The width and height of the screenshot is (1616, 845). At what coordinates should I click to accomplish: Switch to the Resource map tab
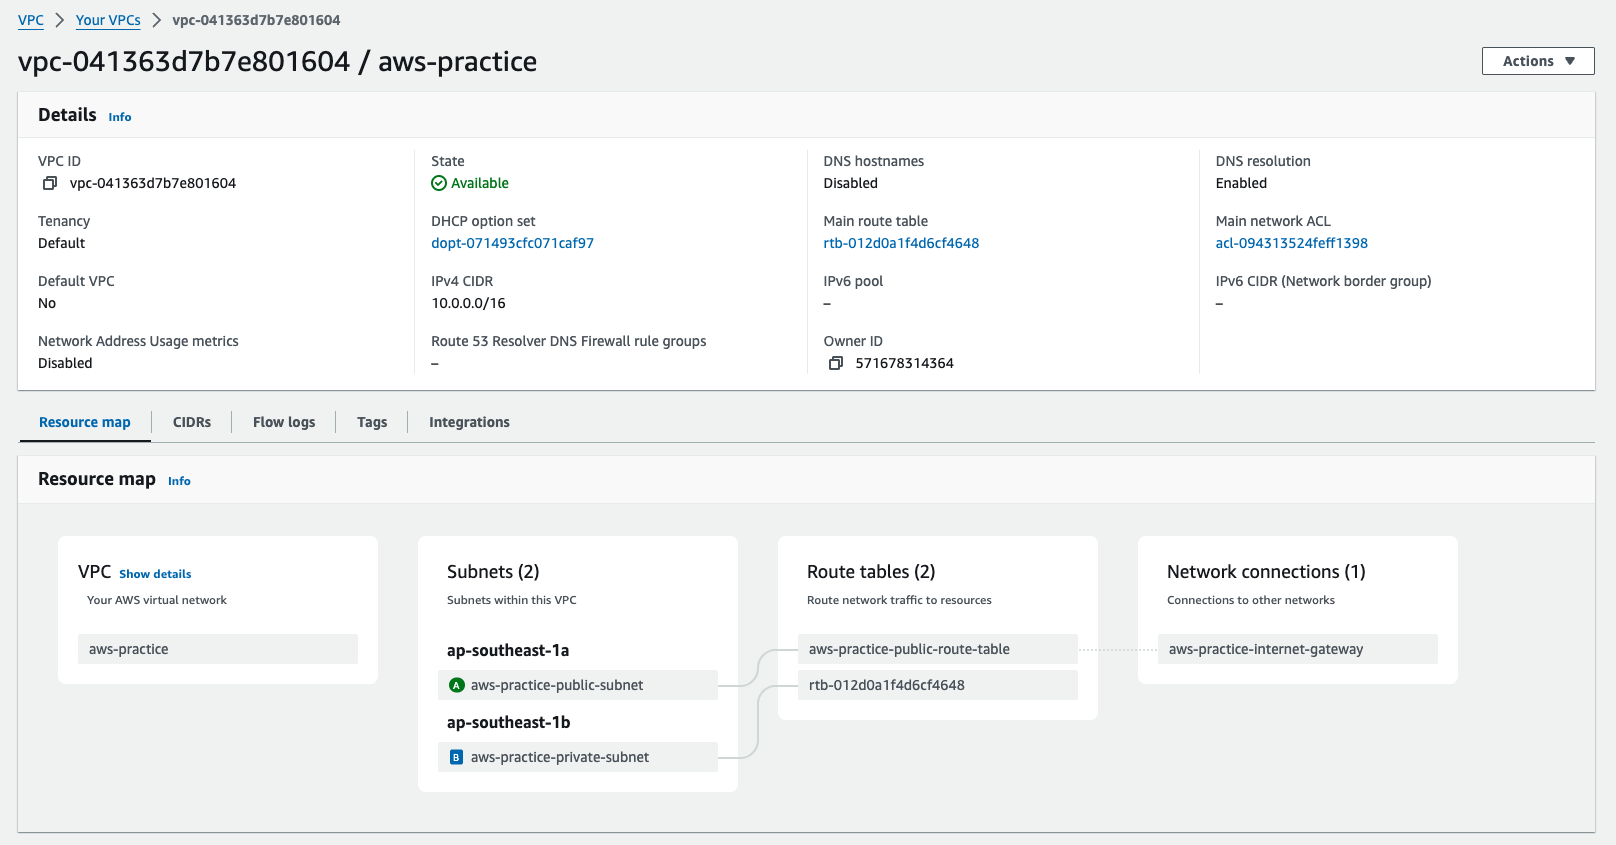[85, 422]
